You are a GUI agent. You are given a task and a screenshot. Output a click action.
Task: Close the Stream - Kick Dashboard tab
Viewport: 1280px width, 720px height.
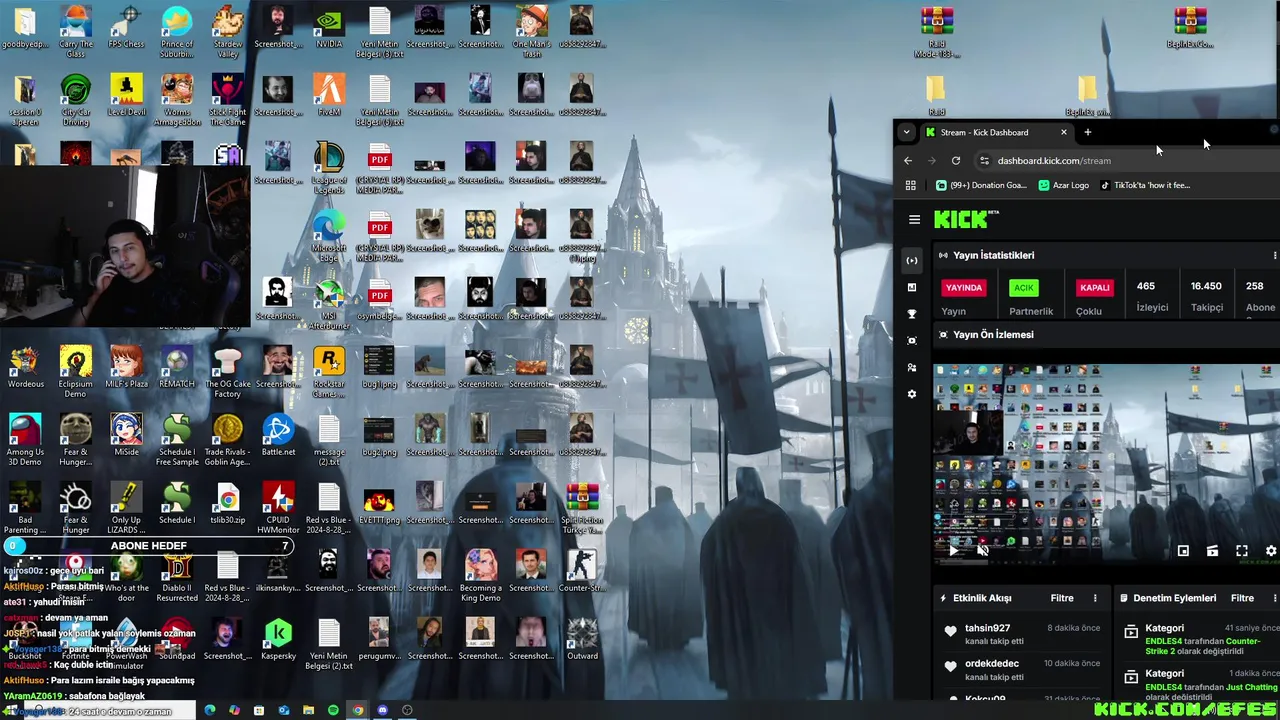(x=1063, y=132)
